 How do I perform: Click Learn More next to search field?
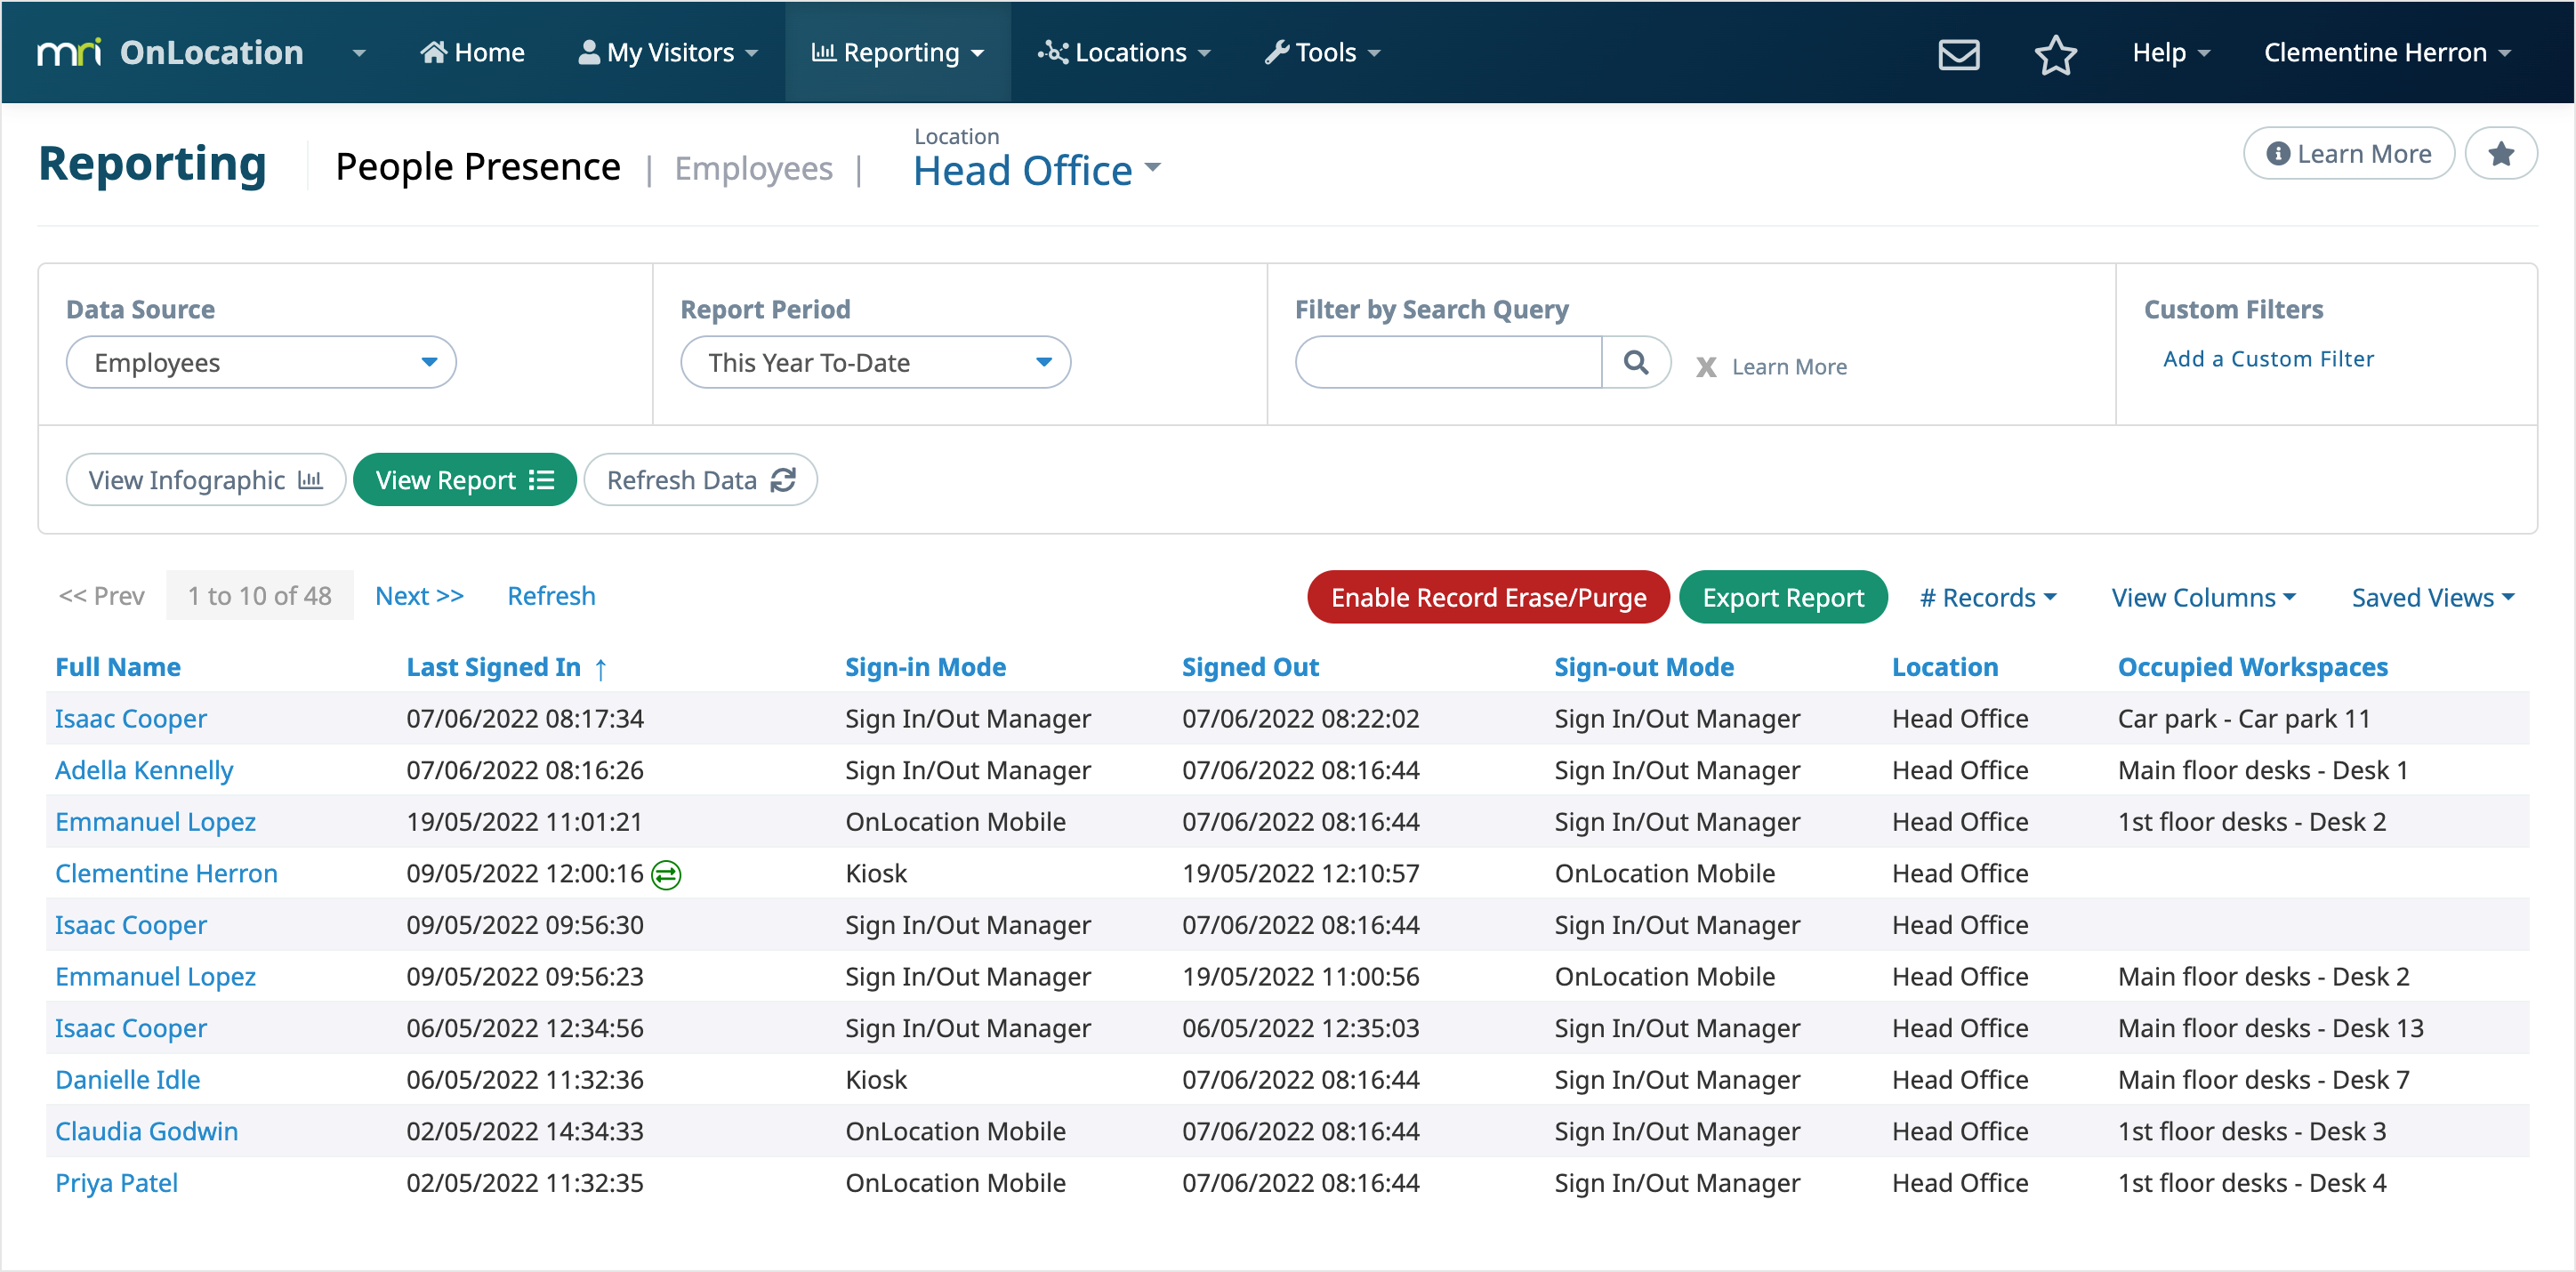(1788, 367)
